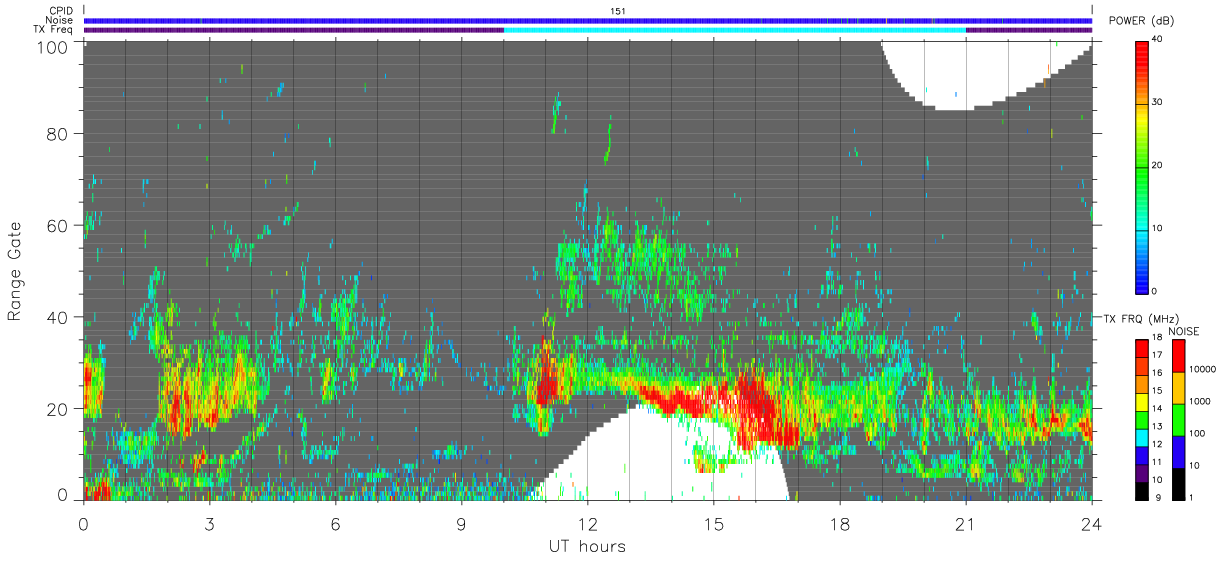Click the 60 tick on Range Gate axis

[x=59, y=225]
